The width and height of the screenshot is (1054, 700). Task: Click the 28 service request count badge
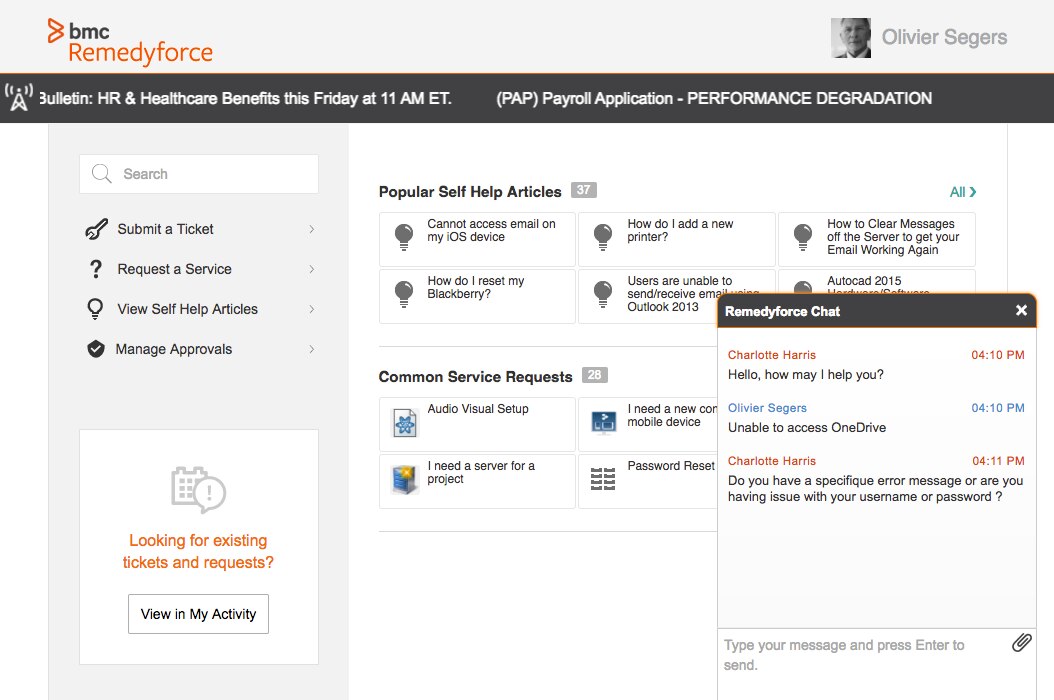[x=594, y=375]
